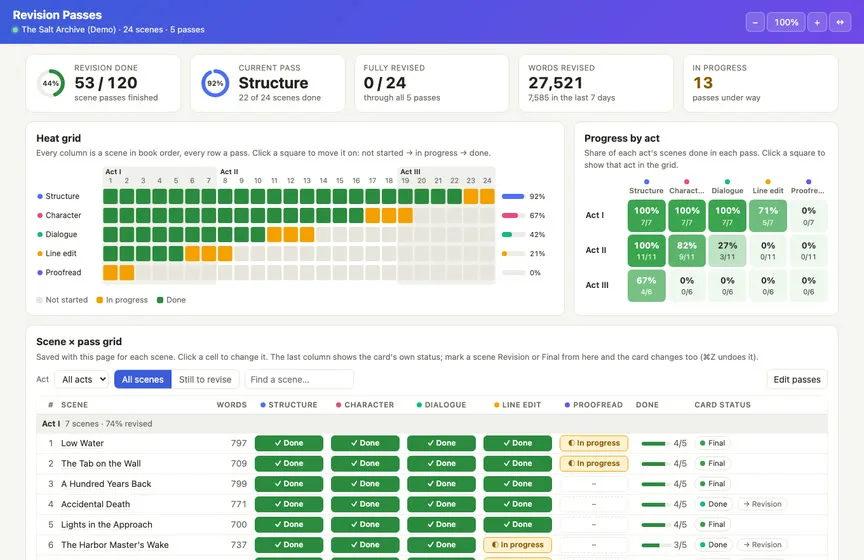Click the Revision Done 44% ring
This screenshot has height=560, width=864.
coord(51,83)
